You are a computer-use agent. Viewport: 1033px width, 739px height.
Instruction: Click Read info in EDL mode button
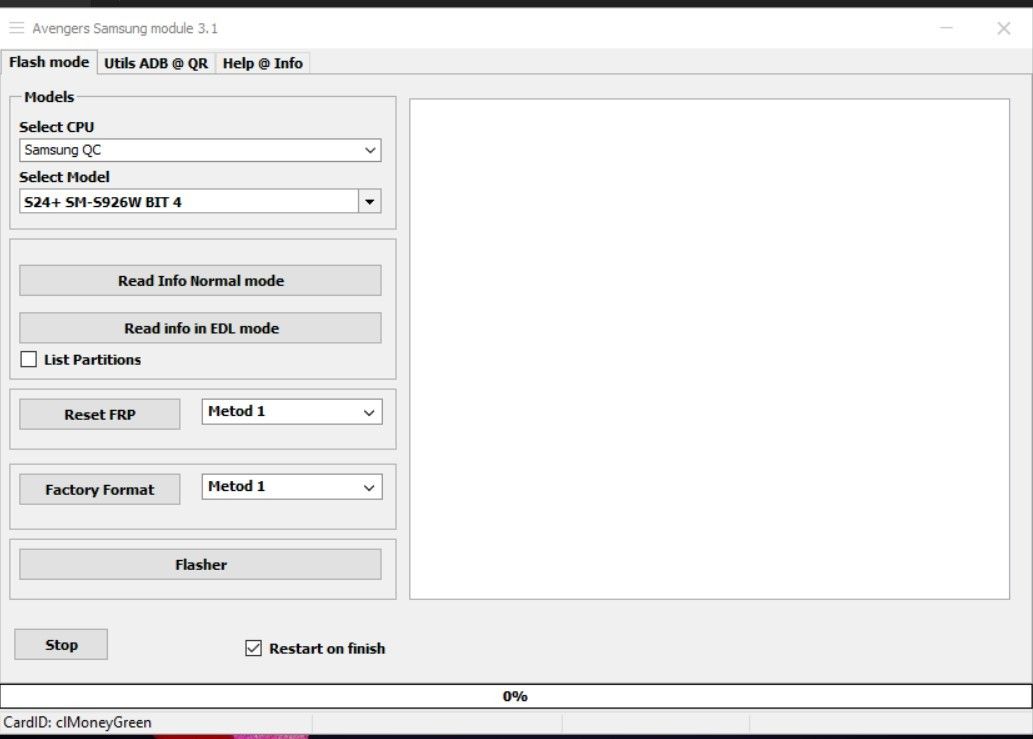coord(200,328)
